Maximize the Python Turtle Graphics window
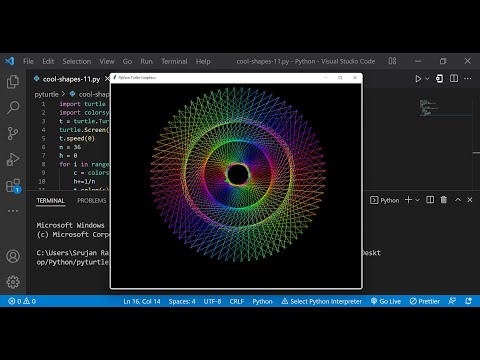 click(x=340, y=77)
